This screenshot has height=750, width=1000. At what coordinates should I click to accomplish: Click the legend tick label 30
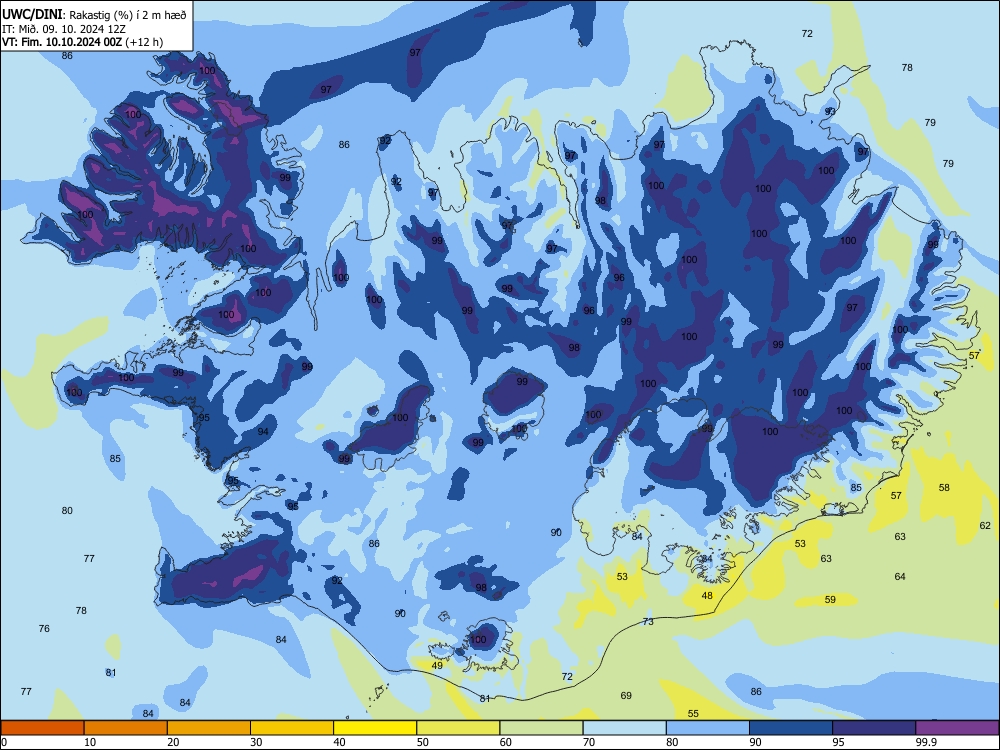tap(256, 742)
